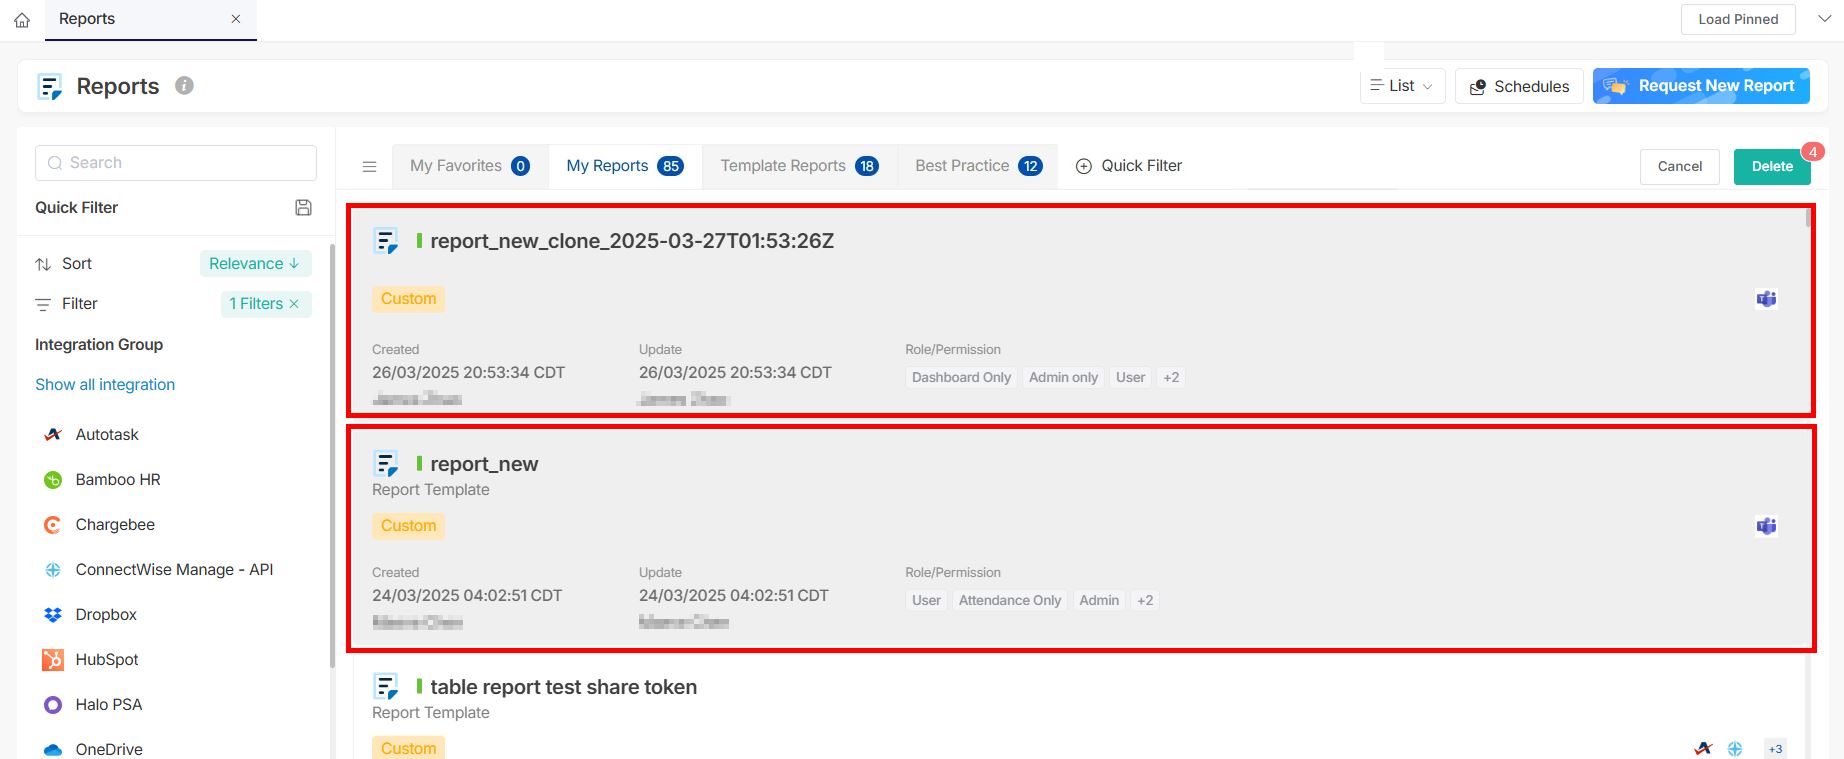Open the List view dropdown

(x=1402, y=86)
